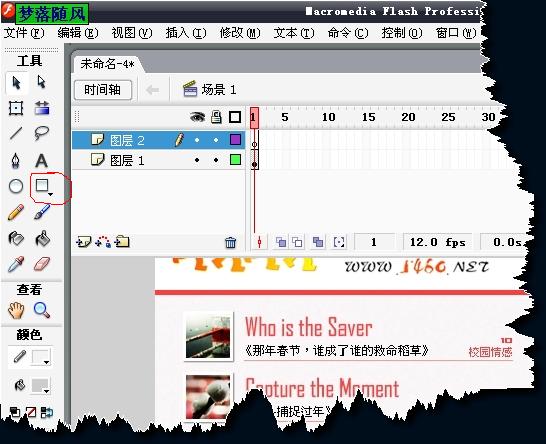The width and height of the screenshot is (546, 444).
Task: Click frame 10 on the timeline ruler
Action: point(328,117)
